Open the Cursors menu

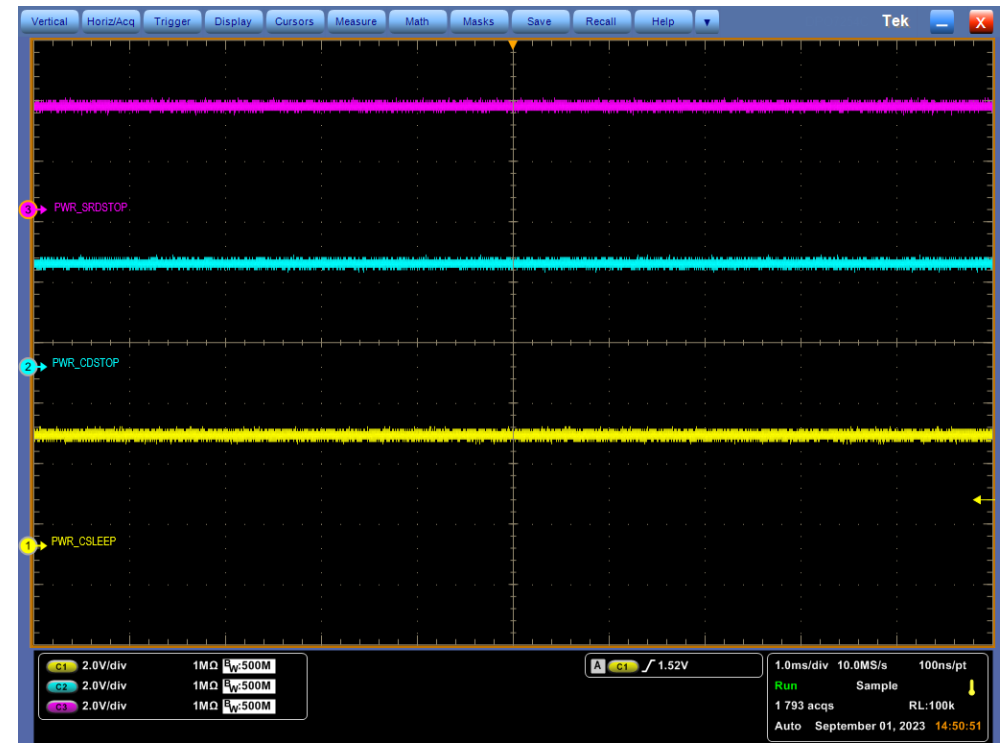tap(294, 21)
